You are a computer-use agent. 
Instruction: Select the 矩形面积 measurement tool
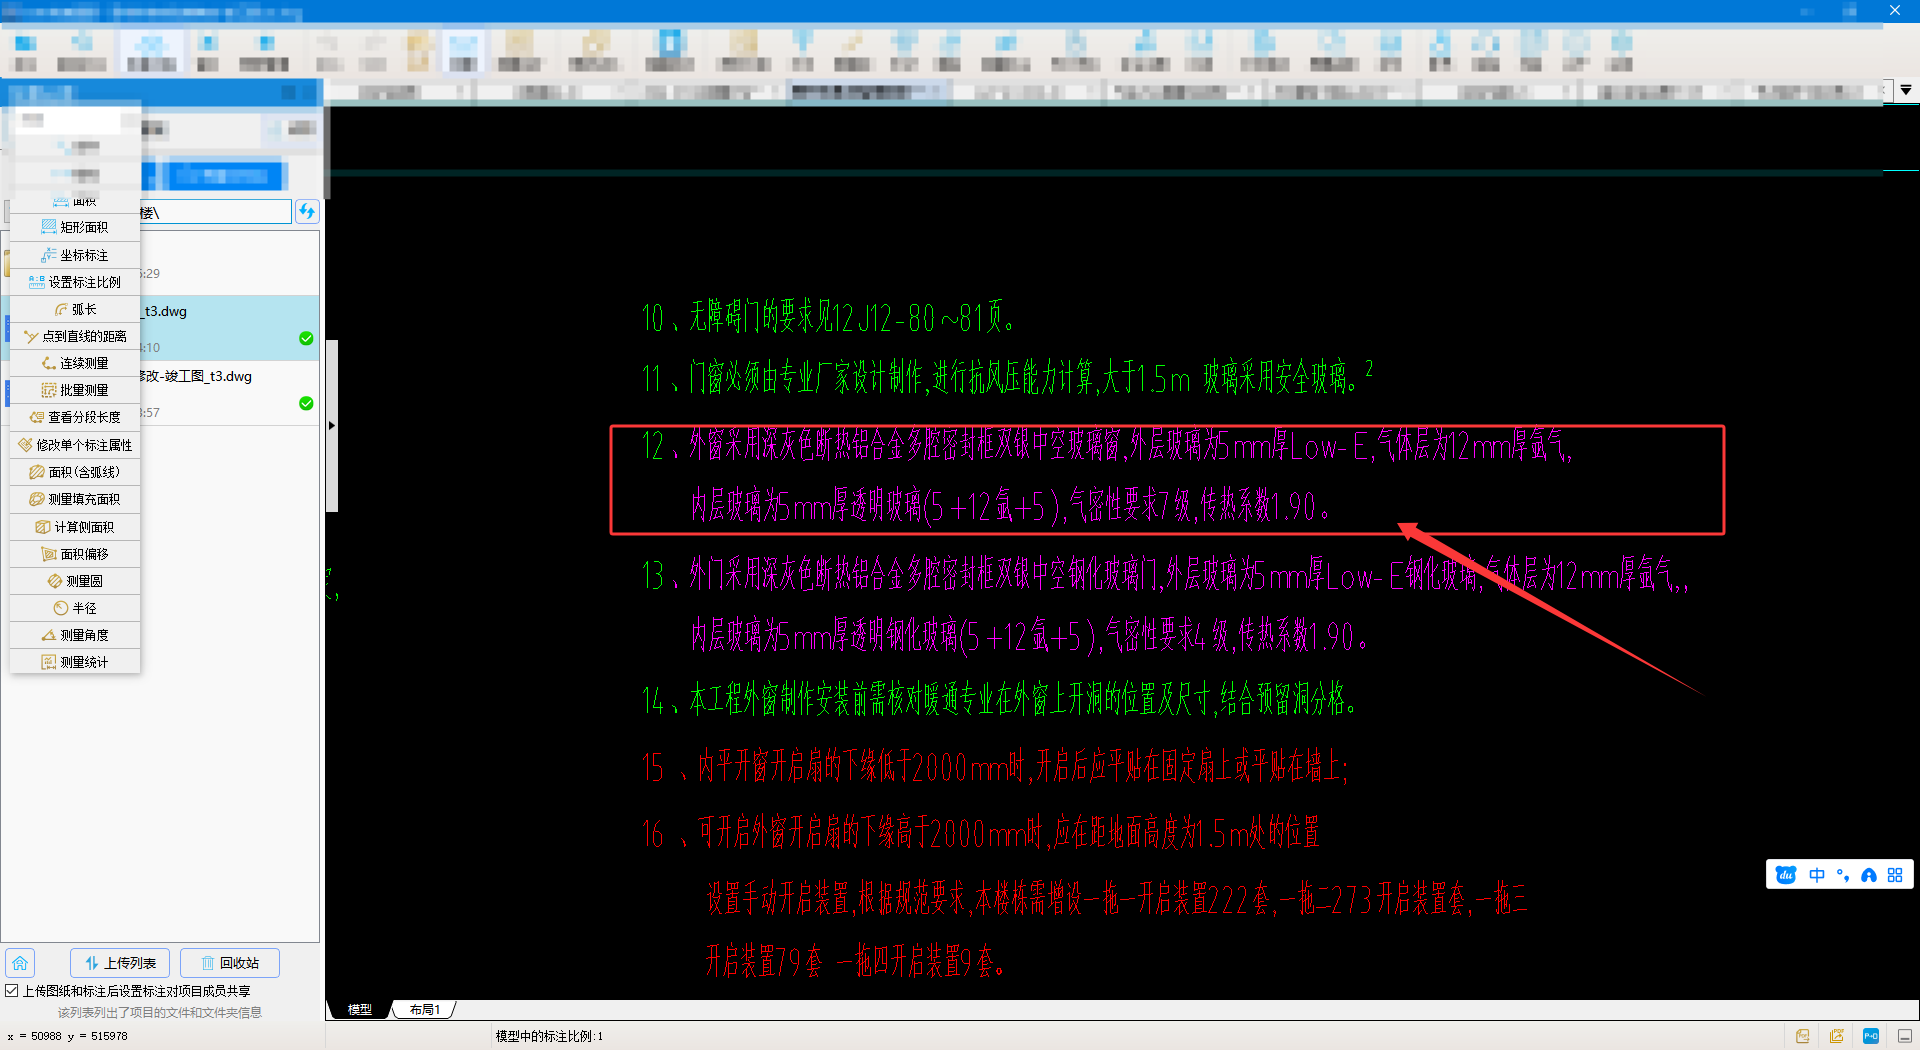(x=75, y=227)
